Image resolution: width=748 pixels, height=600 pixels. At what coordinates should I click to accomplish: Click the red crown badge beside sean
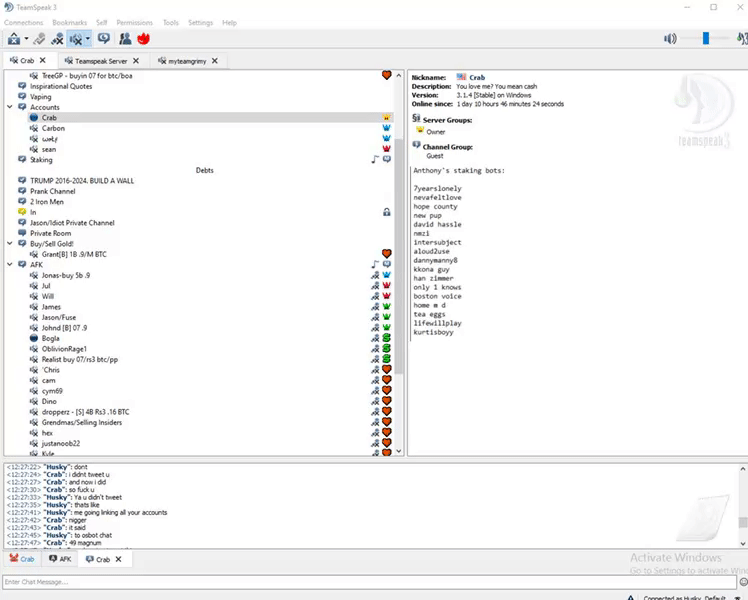[386, 149]
